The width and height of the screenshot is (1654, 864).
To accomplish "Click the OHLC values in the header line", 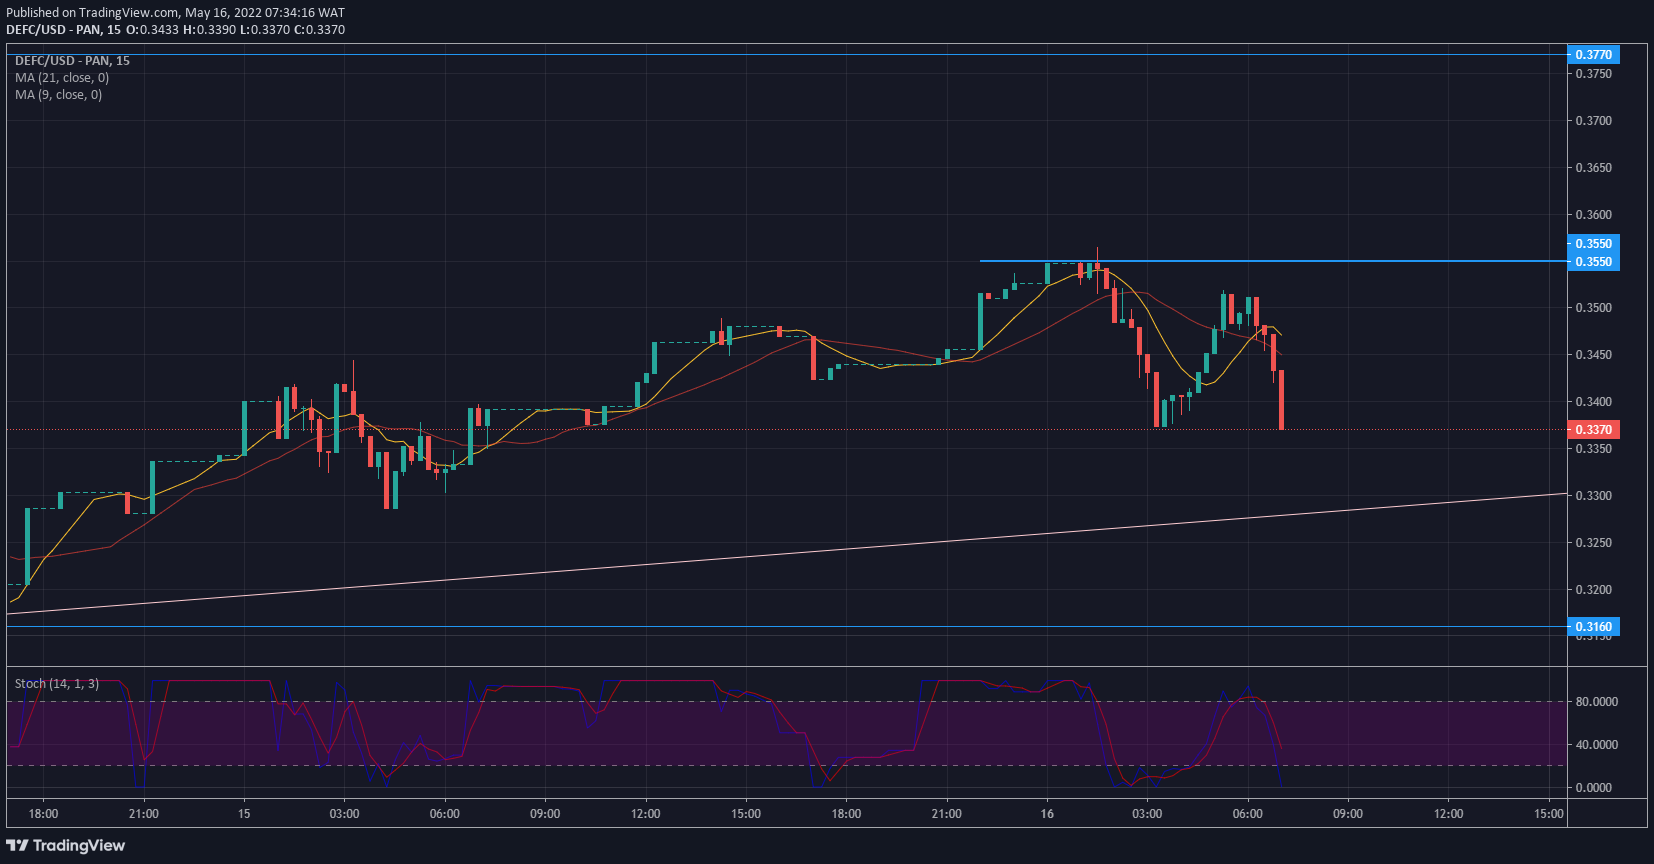I will (x=236, y=30).
